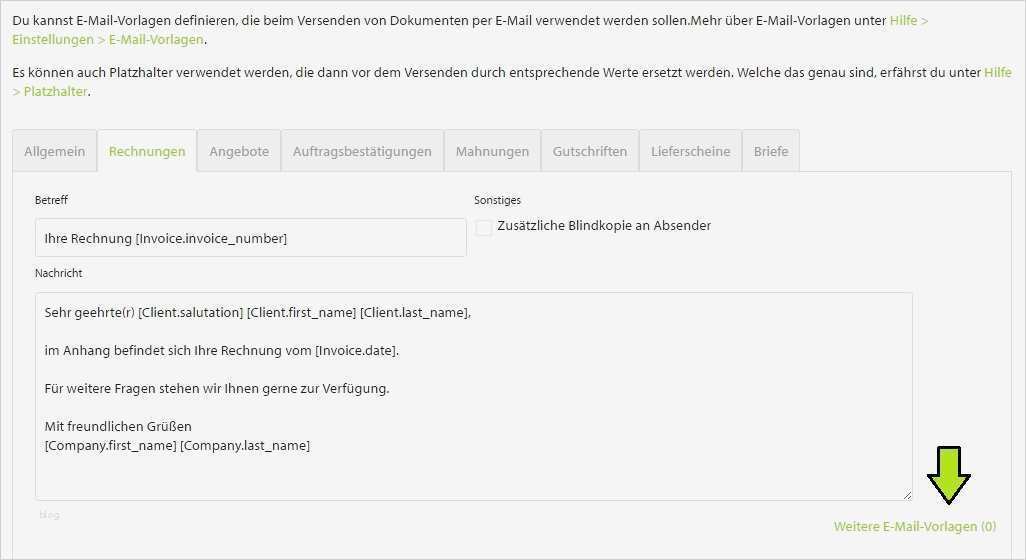The image size is (1026, 560).
Task: Click the [Client.salutation] placeholder in the message
Action: 191,313
